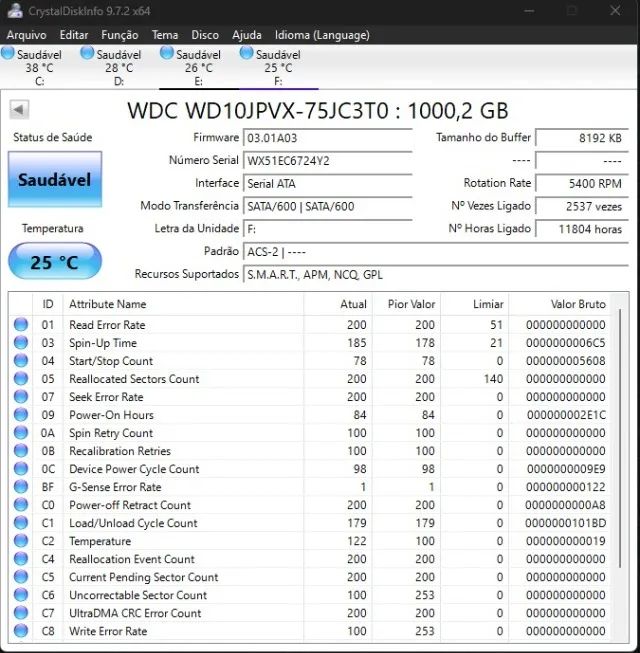
Task: Click the status dot for G-Sense Error Rate
Action: [21, 486]
